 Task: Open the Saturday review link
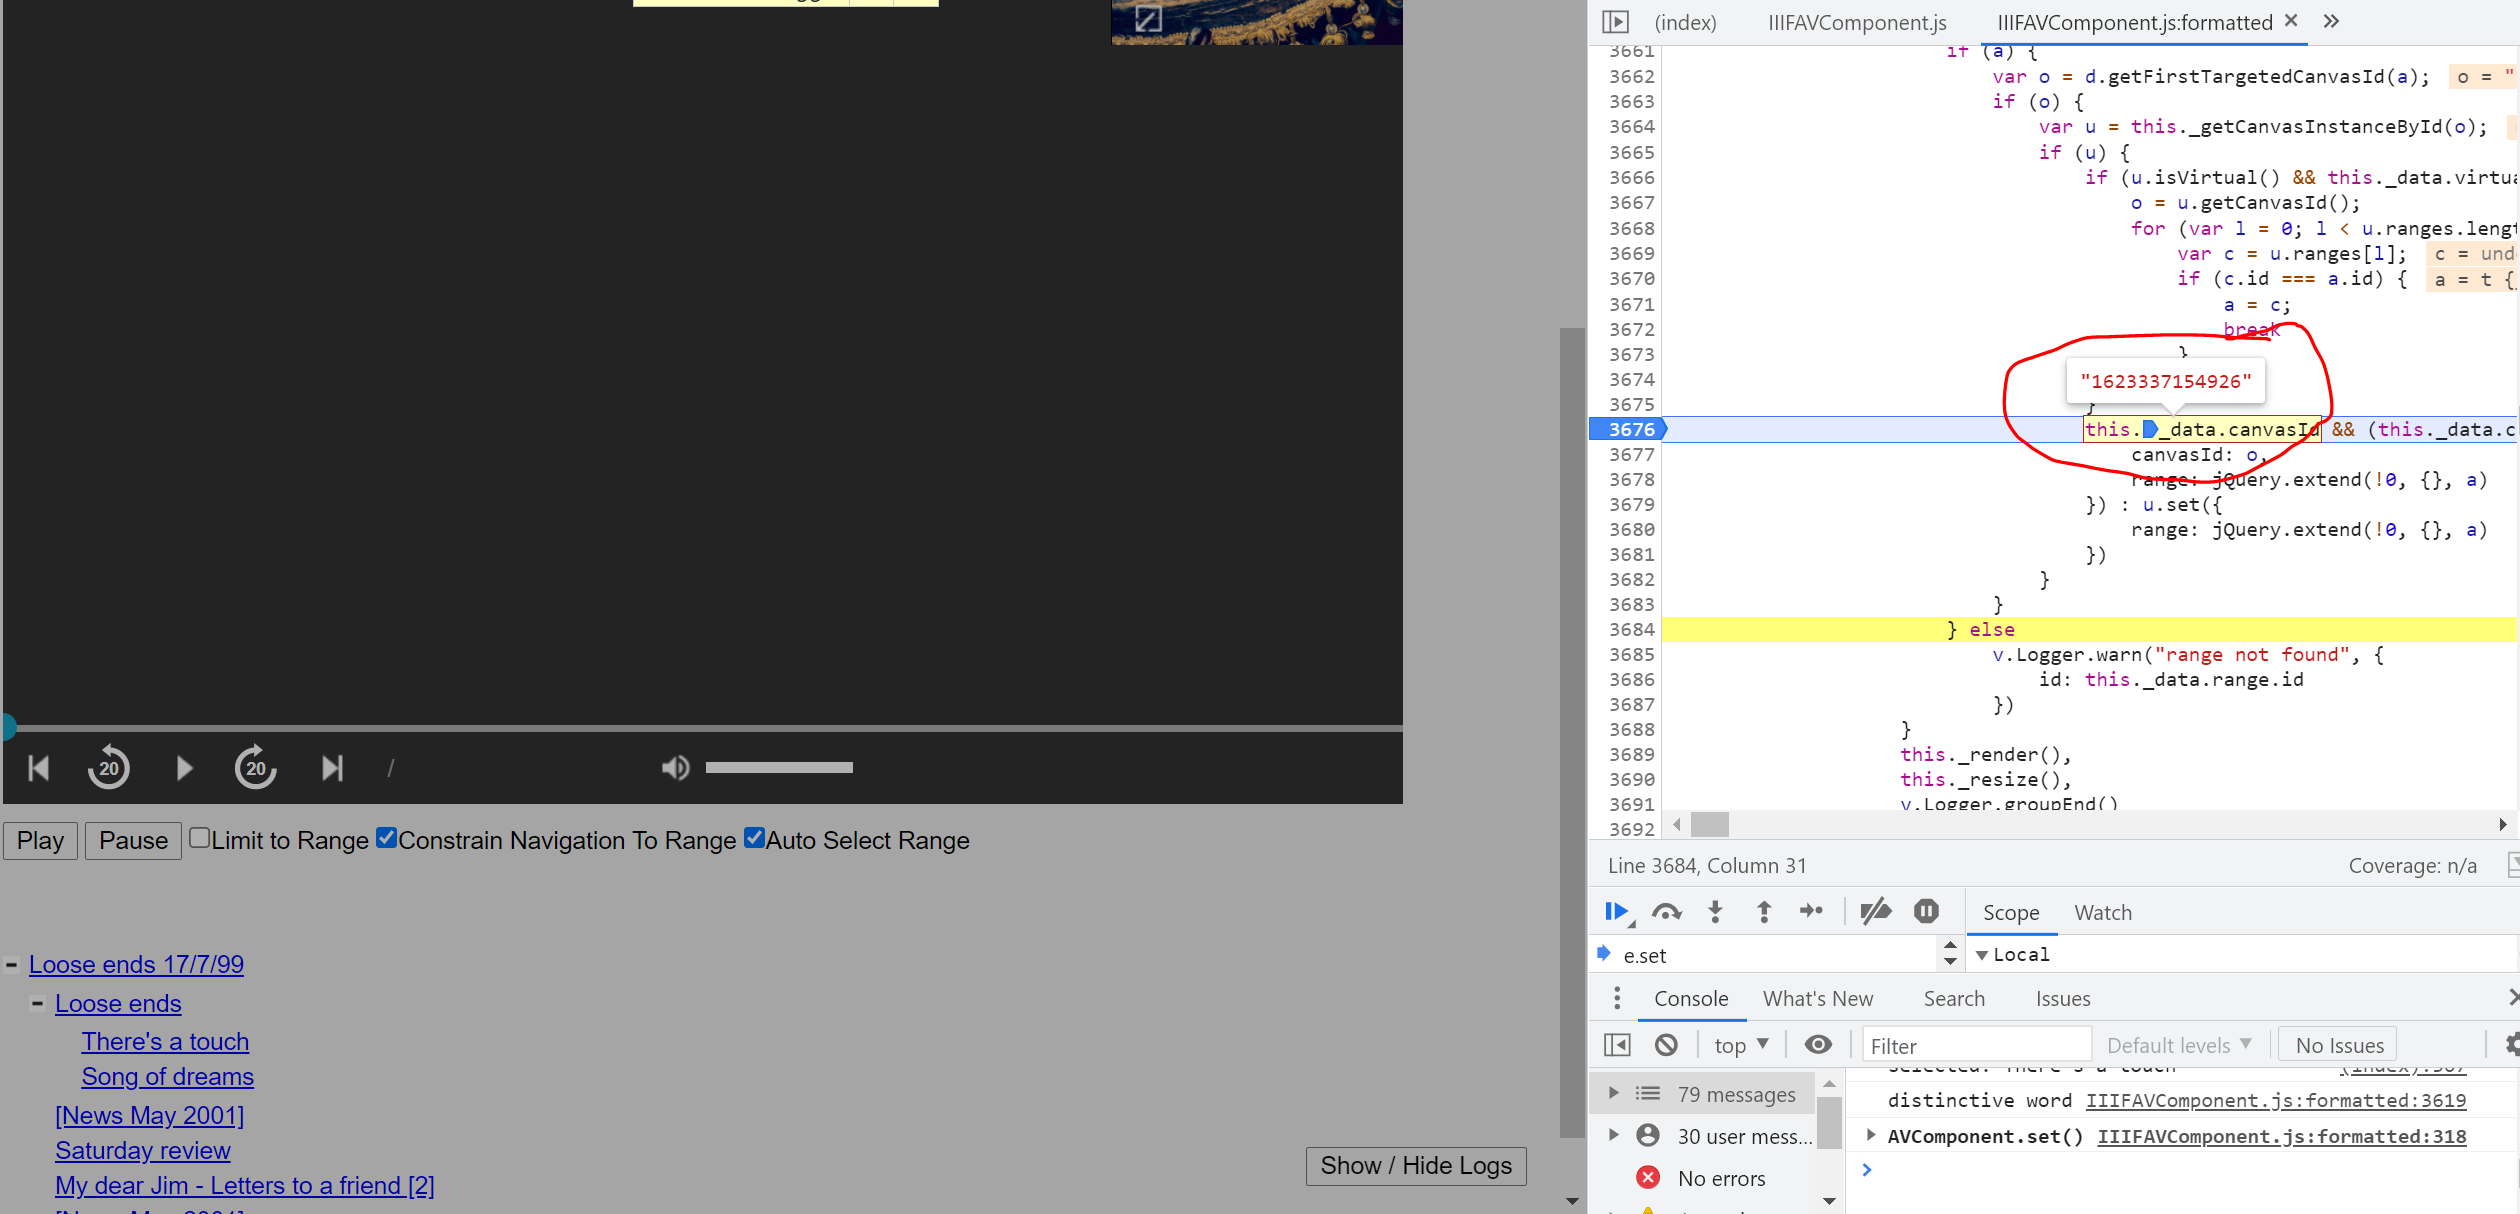[x=143, y=1150]
